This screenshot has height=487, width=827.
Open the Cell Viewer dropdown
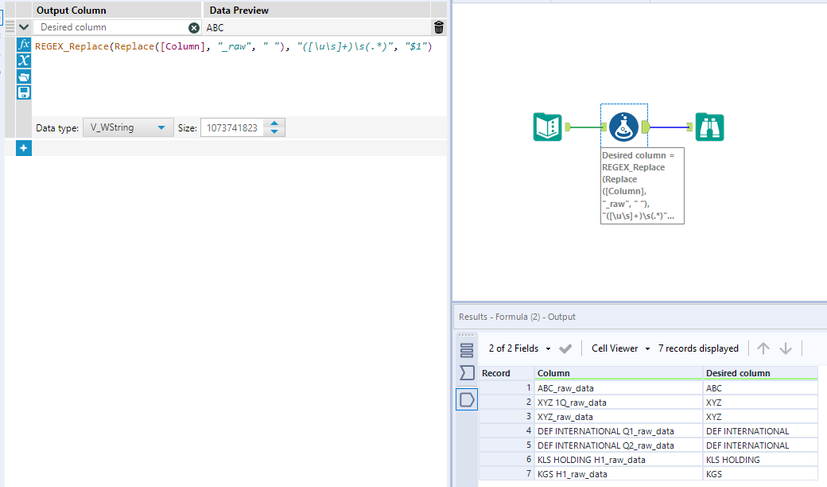tap(620, 349)
